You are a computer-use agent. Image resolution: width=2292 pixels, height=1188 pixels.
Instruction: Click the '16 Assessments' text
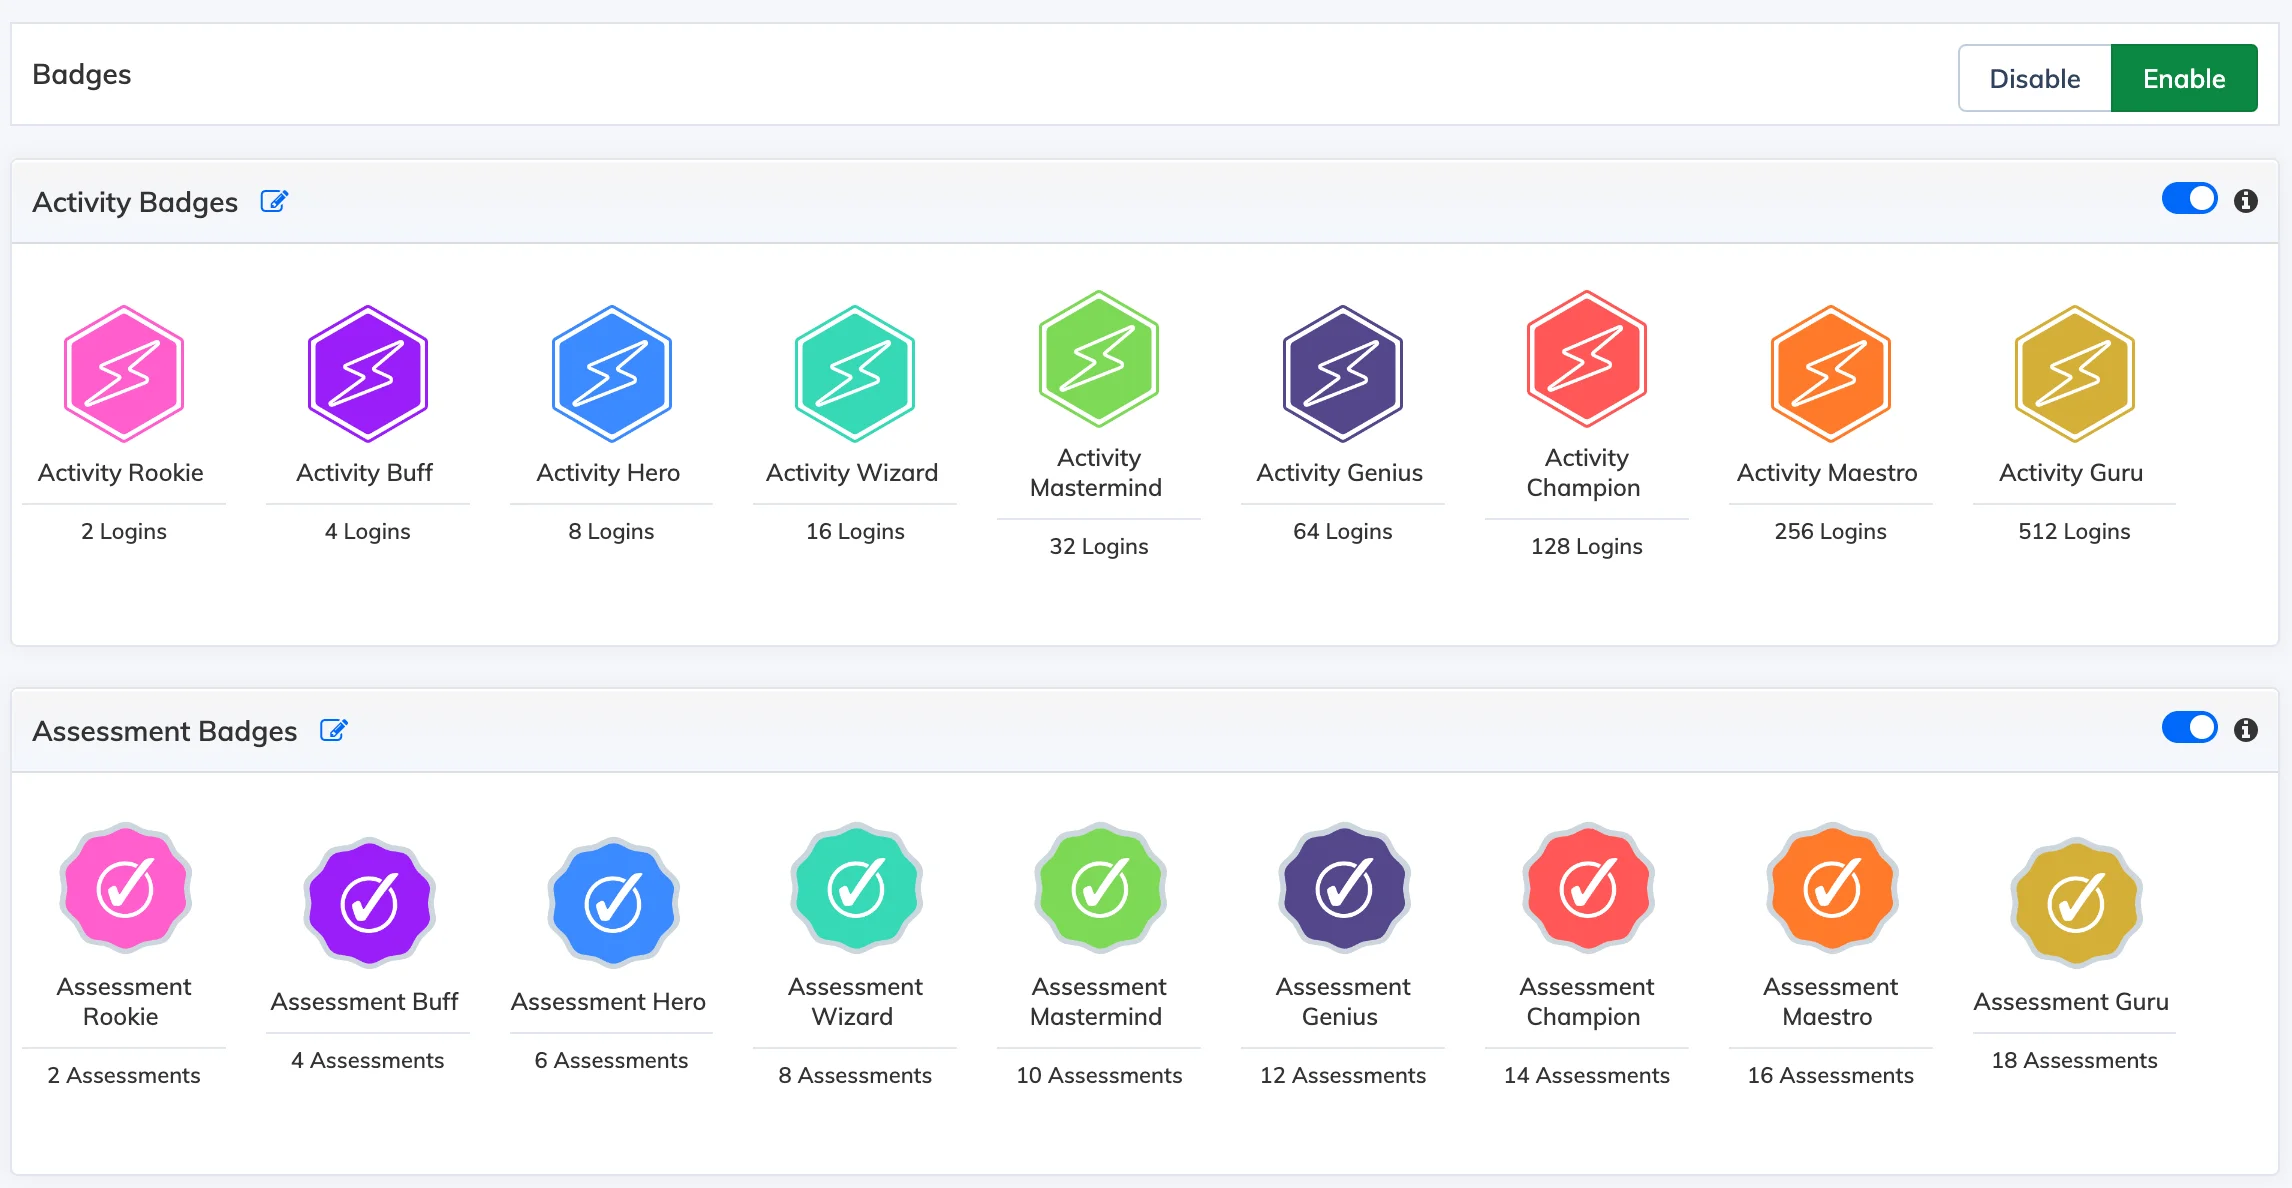pos(1831,1075)
